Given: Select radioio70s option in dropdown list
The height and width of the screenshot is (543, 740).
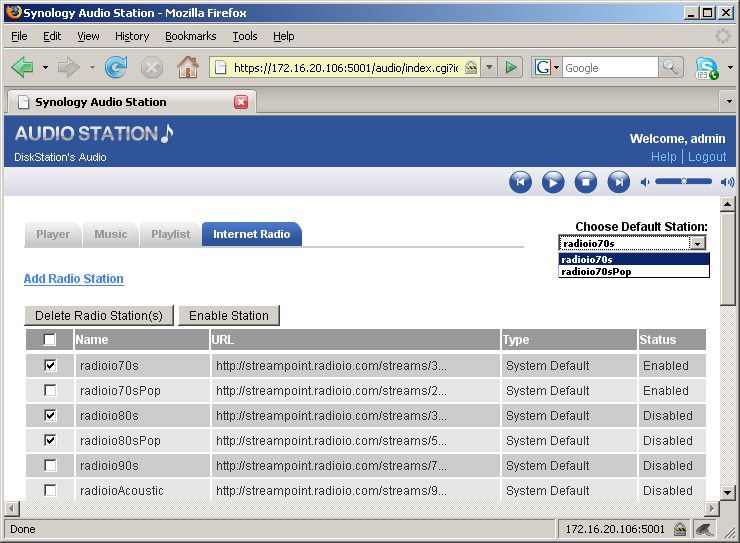Looking at the screenshot, I should click(x=634, y=259).
